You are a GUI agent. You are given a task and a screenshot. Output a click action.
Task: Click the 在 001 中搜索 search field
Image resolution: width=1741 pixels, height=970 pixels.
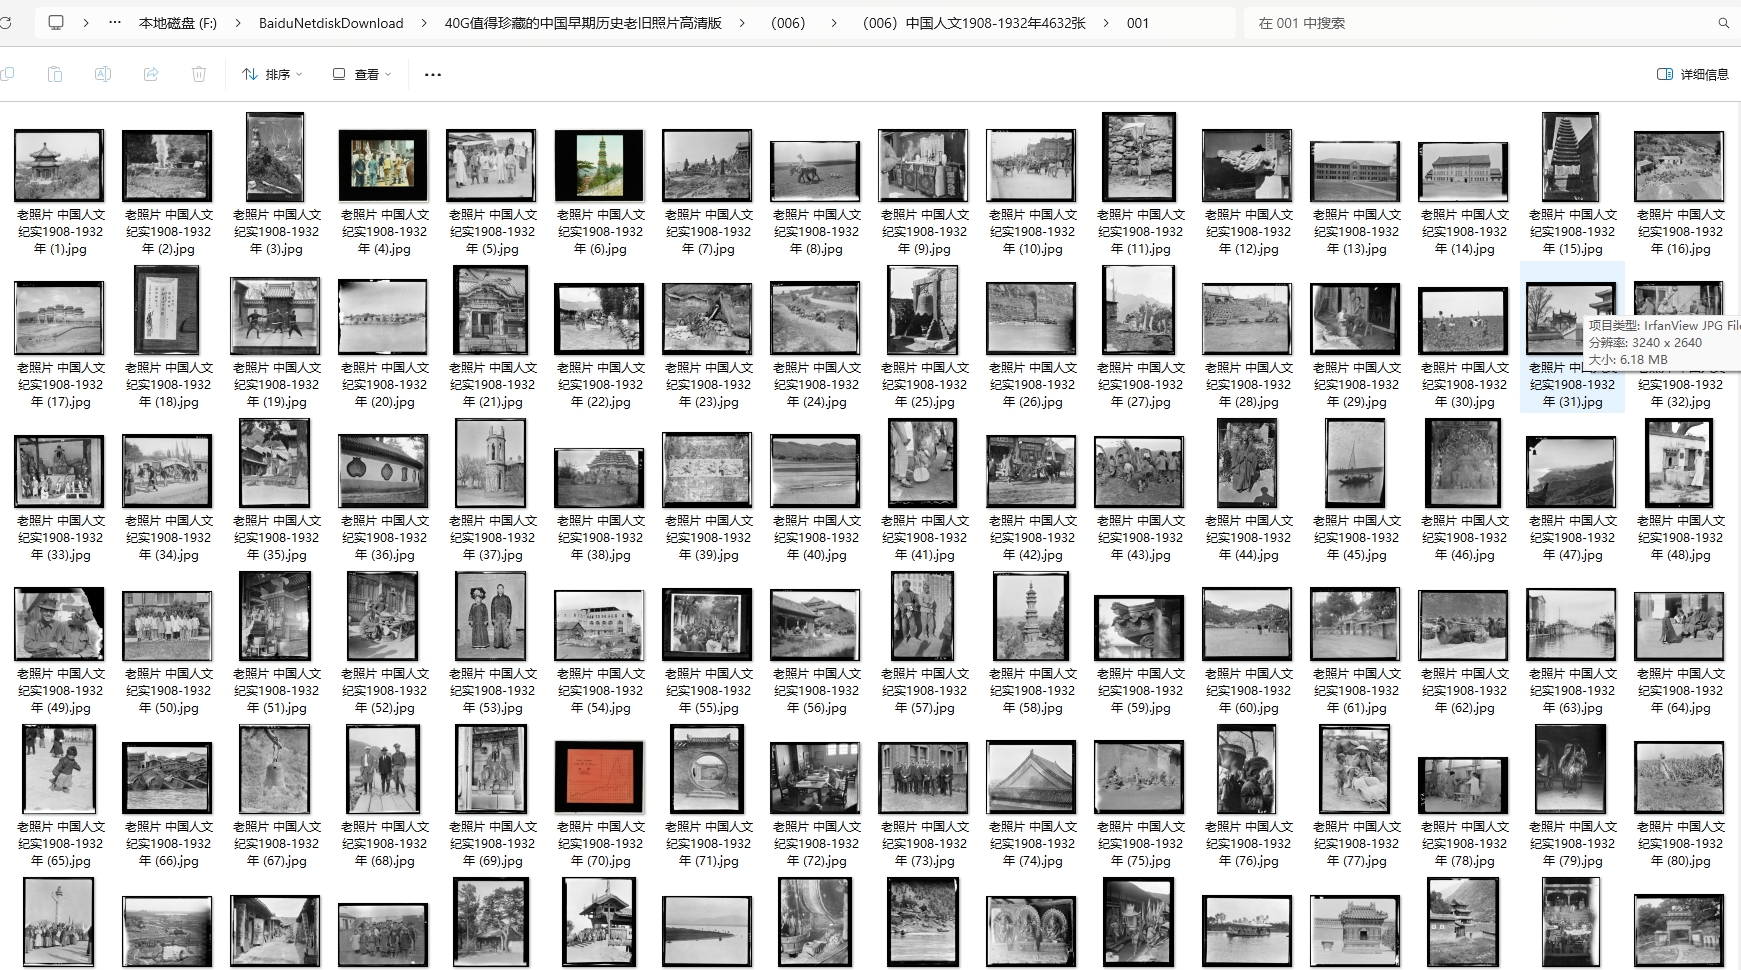[1480, 23]
